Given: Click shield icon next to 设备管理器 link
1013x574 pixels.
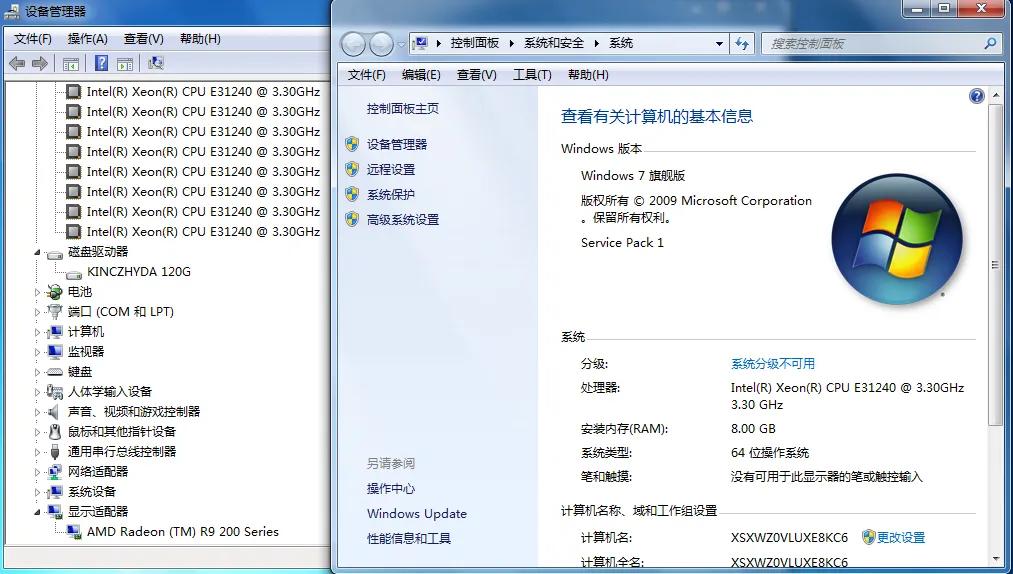Looking at the screenshot, I should 352,144.
